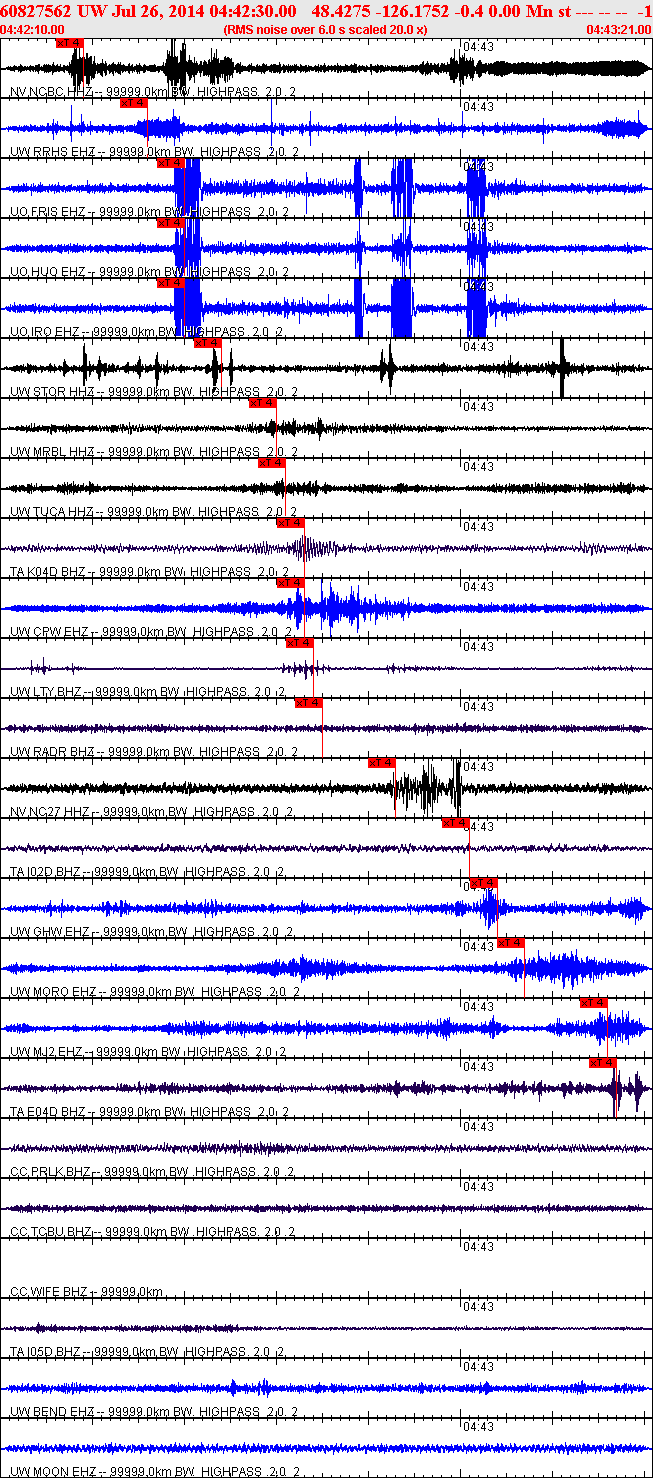Click the RMS noise scaling note

[326, 29]
